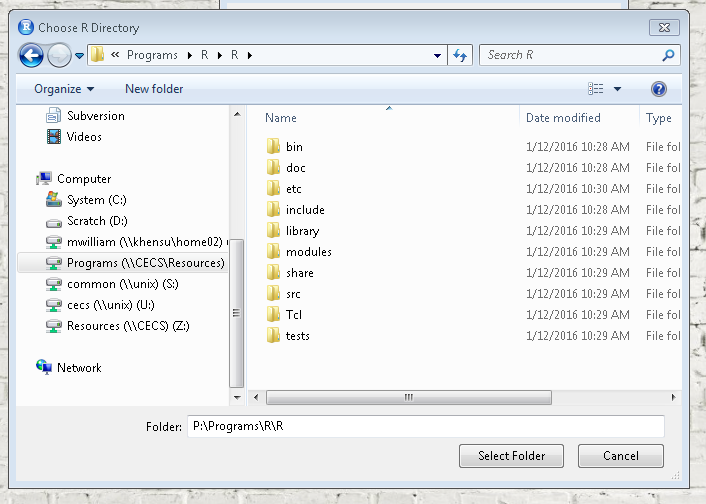Expand the arrow after the first R breadcrumb

tap(220, 55)
